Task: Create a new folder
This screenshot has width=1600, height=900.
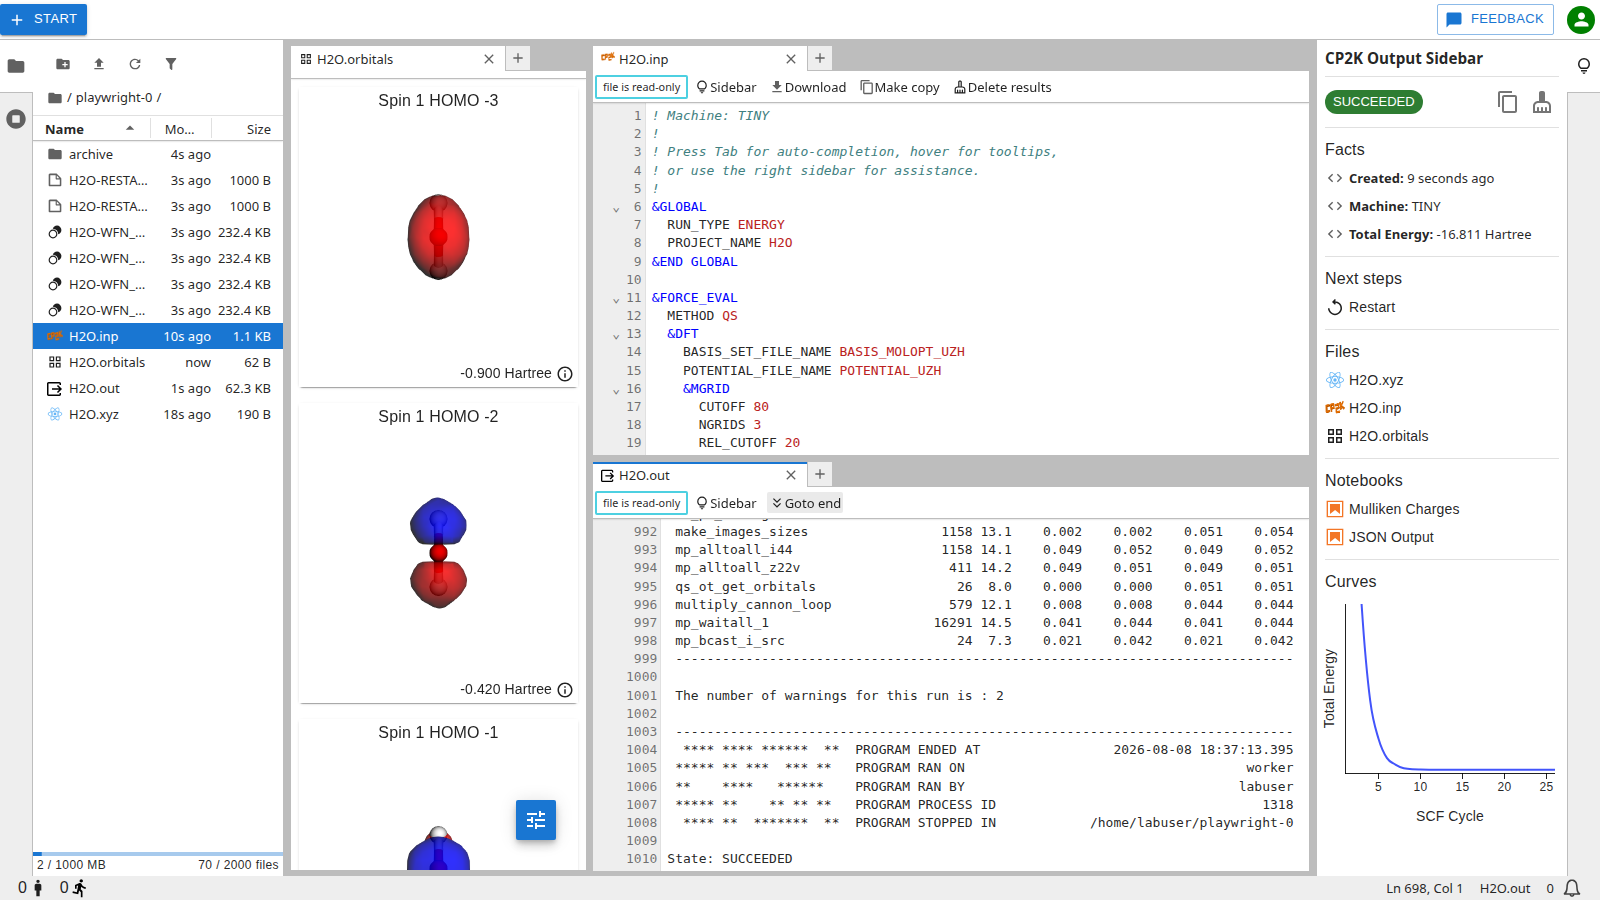Action: 63,64
